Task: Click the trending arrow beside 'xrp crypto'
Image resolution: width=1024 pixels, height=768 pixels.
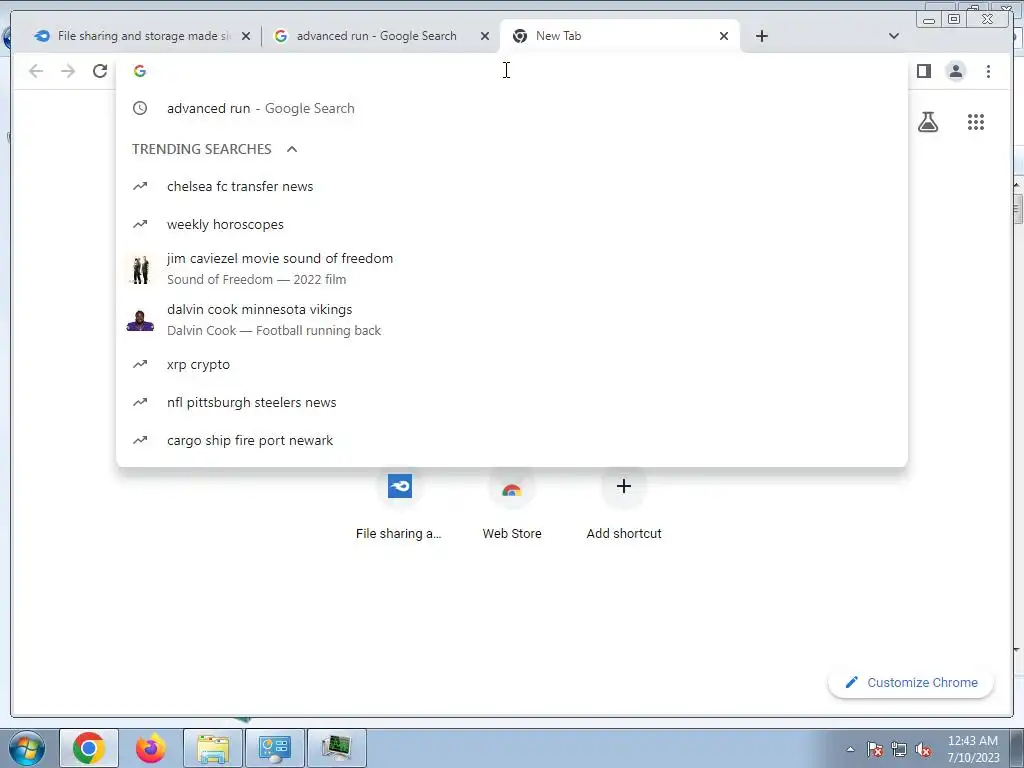Action: (x=140, y=364)
